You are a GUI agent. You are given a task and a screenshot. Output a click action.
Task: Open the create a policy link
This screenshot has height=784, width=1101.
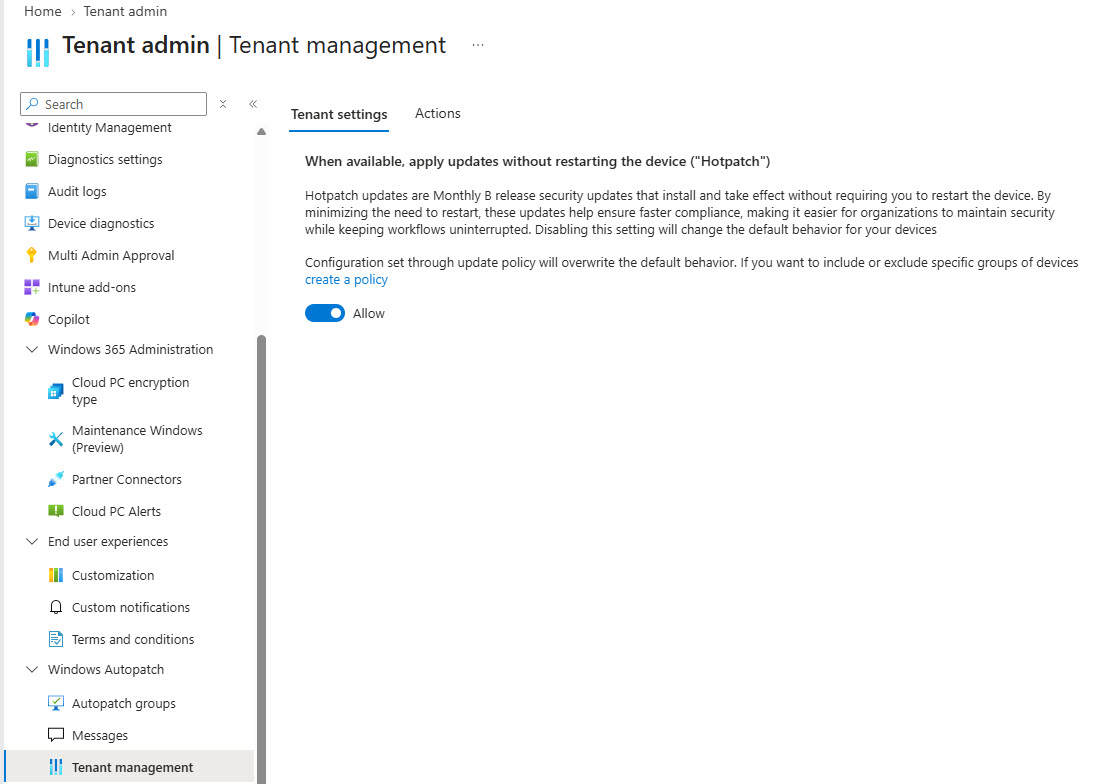346,279
